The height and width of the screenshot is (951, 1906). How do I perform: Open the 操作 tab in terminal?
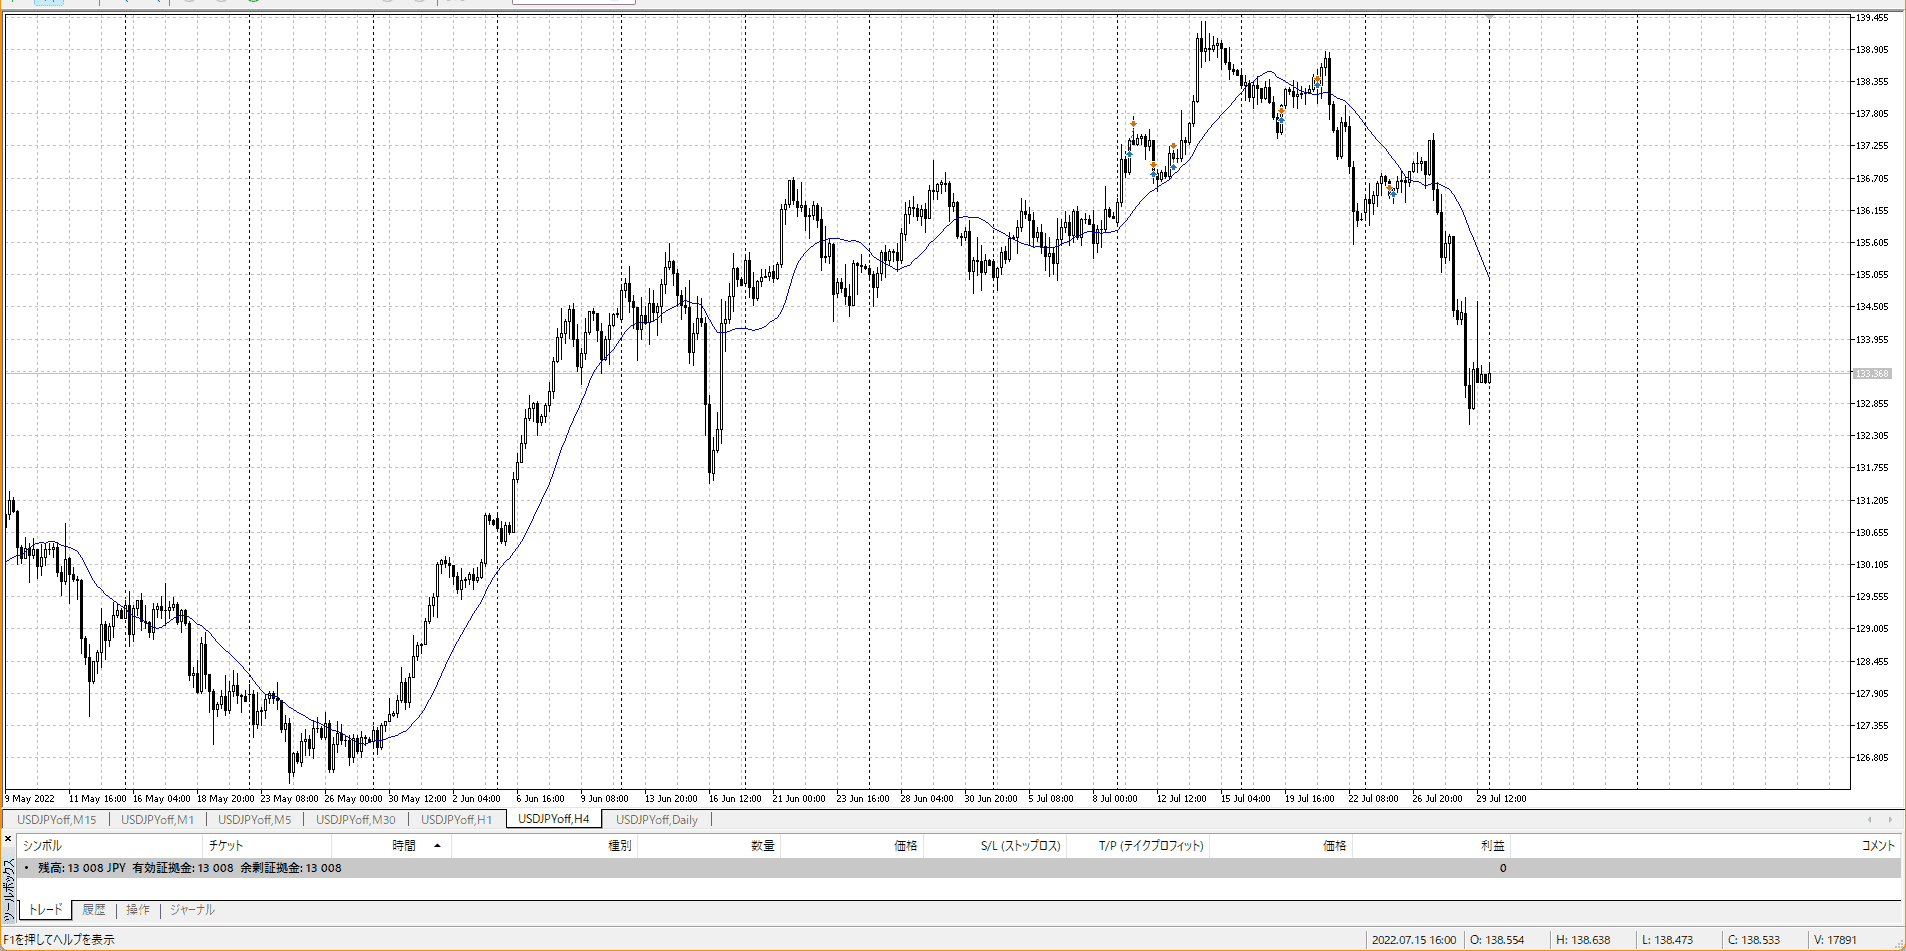click(138, 910)
